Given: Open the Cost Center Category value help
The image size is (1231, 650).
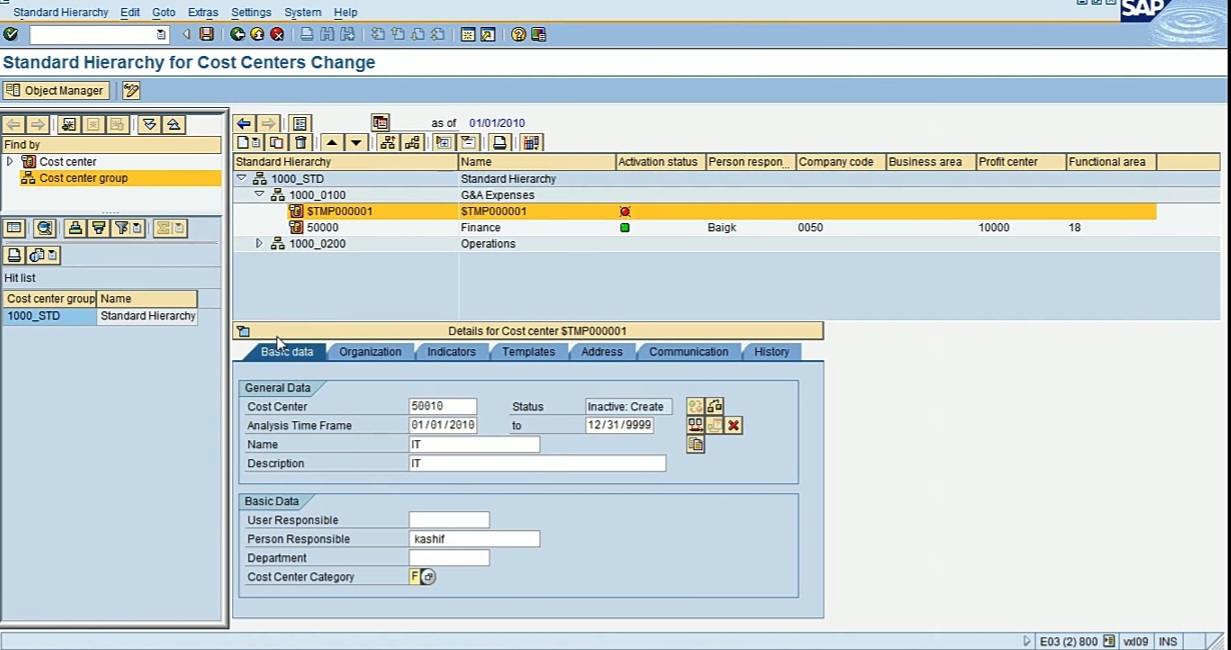Looking at the screenshot, I should (x=429, y=577).
